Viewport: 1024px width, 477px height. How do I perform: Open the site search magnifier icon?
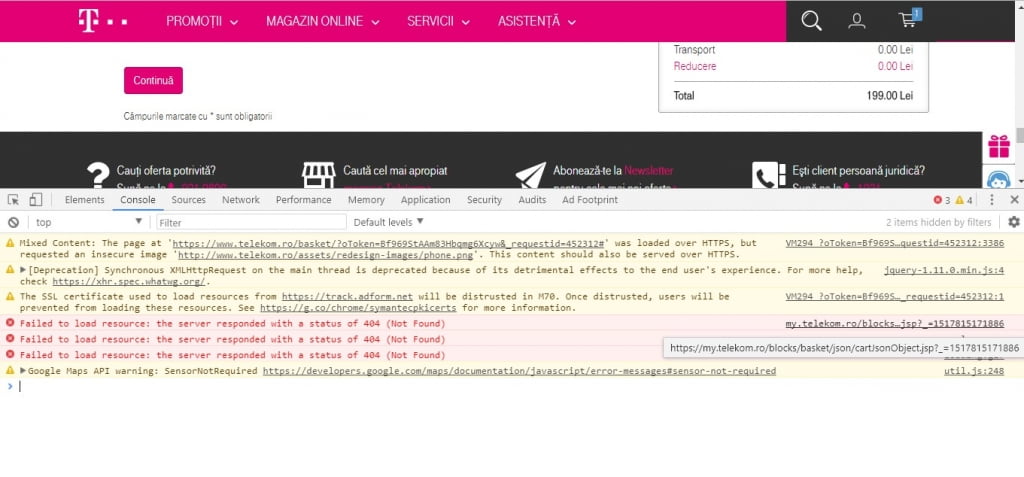[811, 21]
